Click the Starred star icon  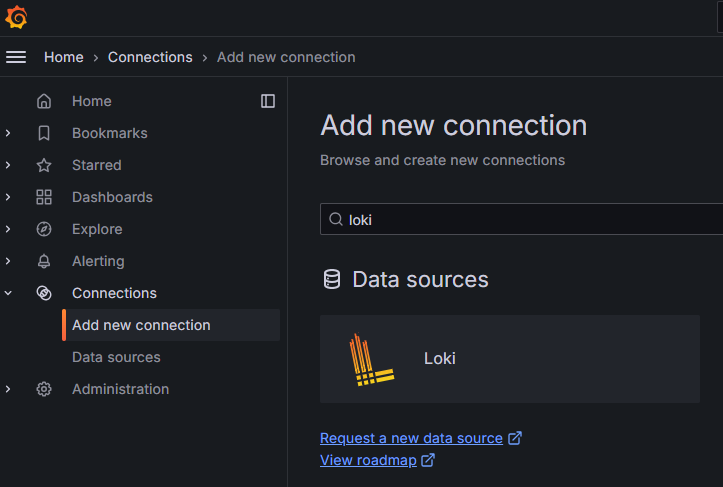coord(44,165)
